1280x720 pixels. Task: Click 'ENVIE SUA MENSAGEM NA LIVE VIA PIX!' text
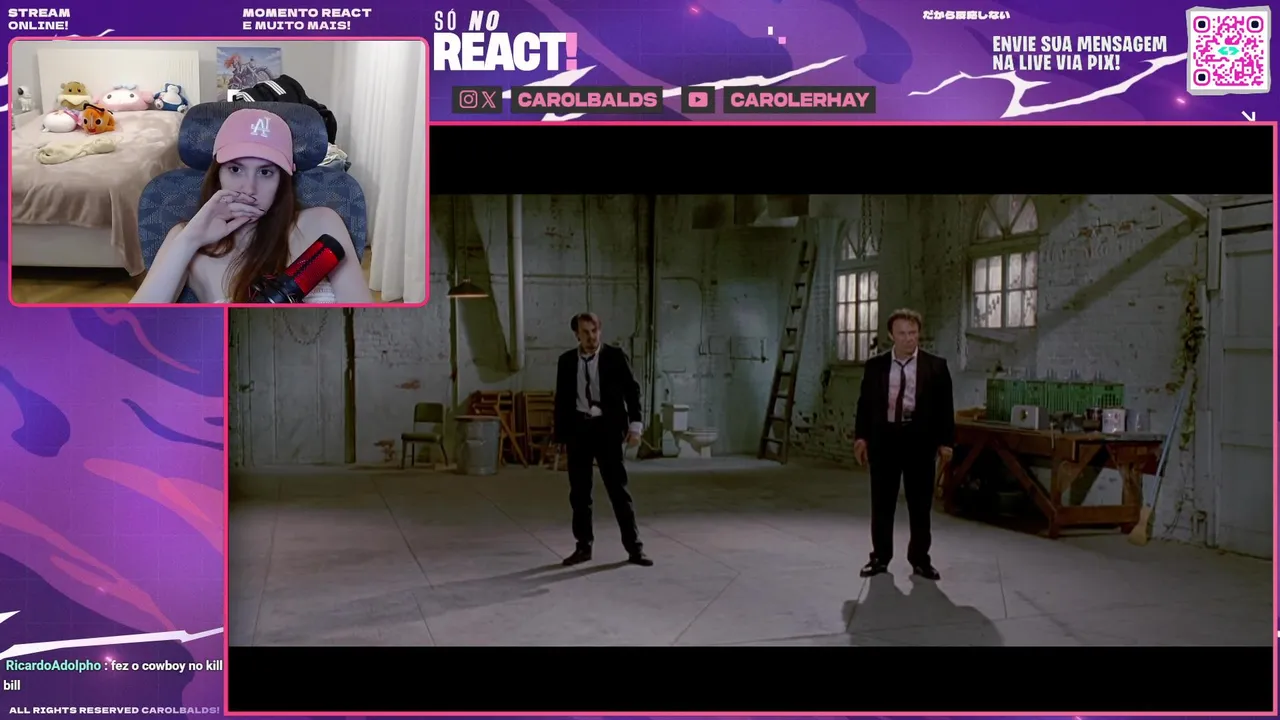click(x=1079, y=53)
